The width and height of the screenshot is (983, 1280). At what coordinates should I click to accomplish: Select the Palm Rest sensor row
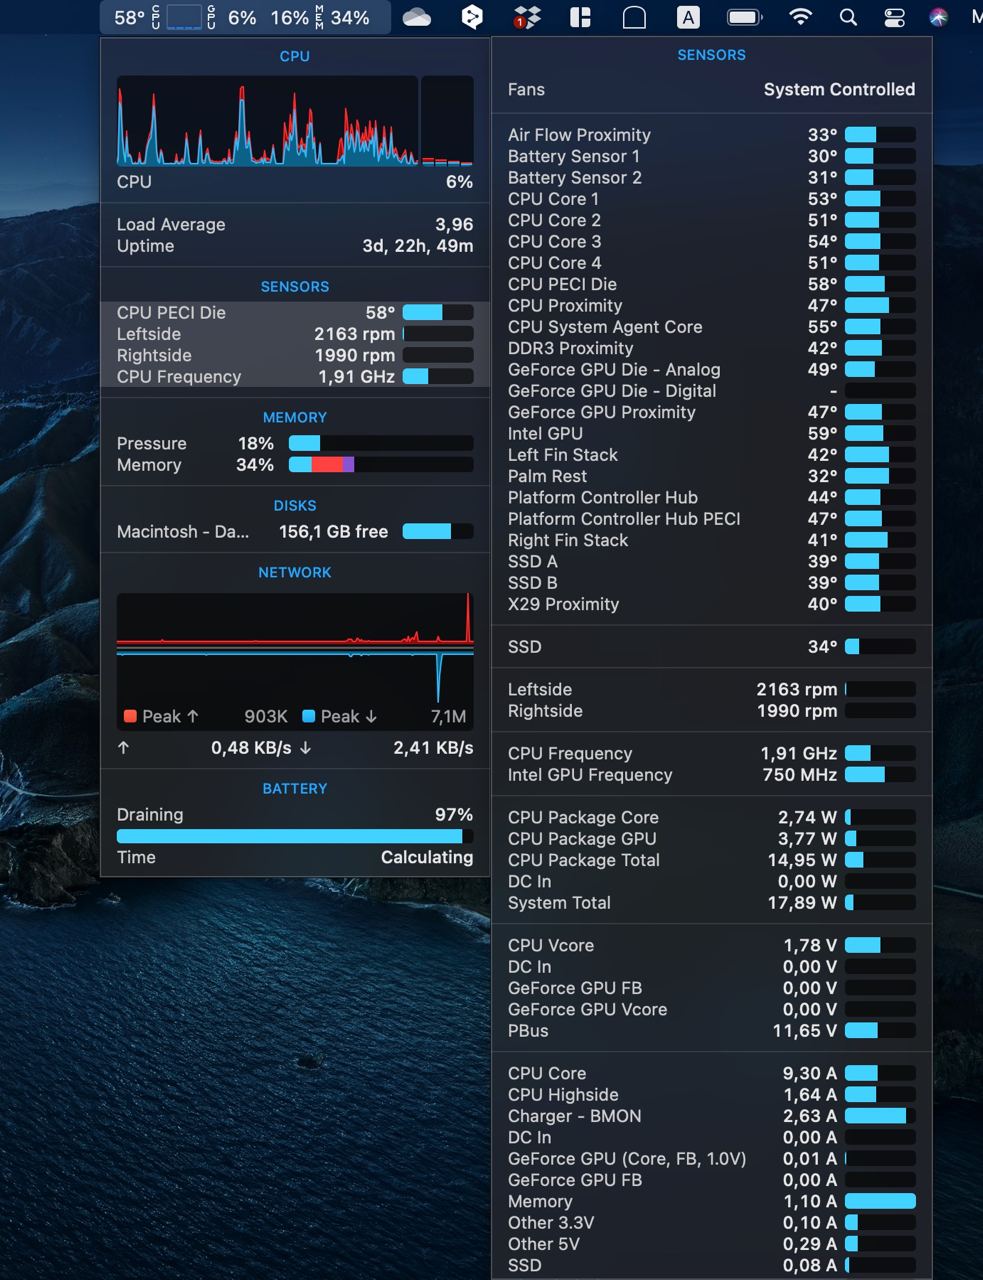tap(711, 476)
